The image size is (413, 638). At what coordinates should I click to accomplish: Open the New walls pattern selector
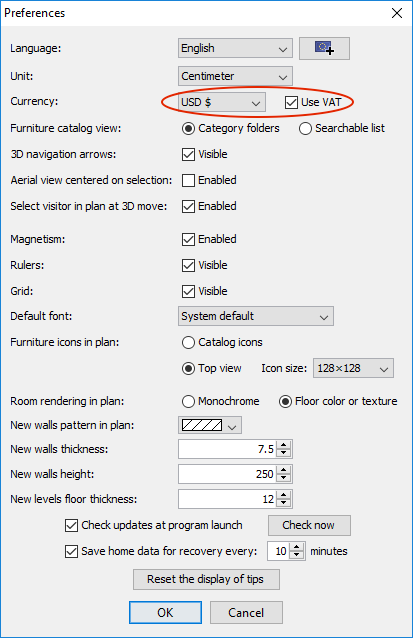(210, 425)
